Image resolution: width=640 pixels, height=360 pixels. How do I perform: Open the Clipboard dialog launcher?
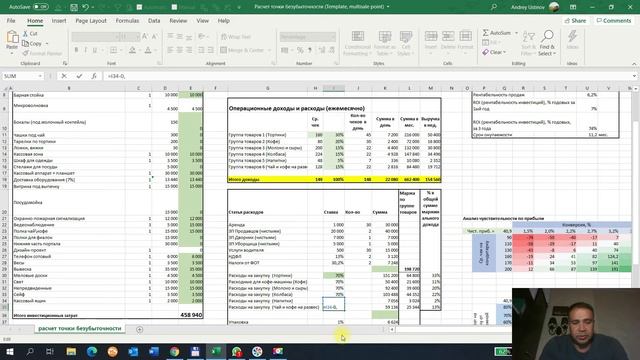click(x=64, y=63)
